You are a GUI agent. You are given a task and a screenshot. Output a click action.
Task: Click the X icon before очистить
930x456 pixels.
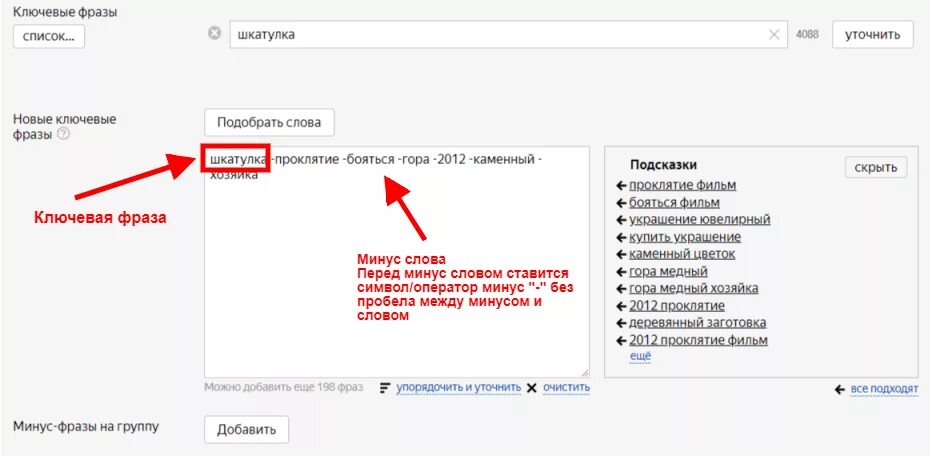point(531,388)
